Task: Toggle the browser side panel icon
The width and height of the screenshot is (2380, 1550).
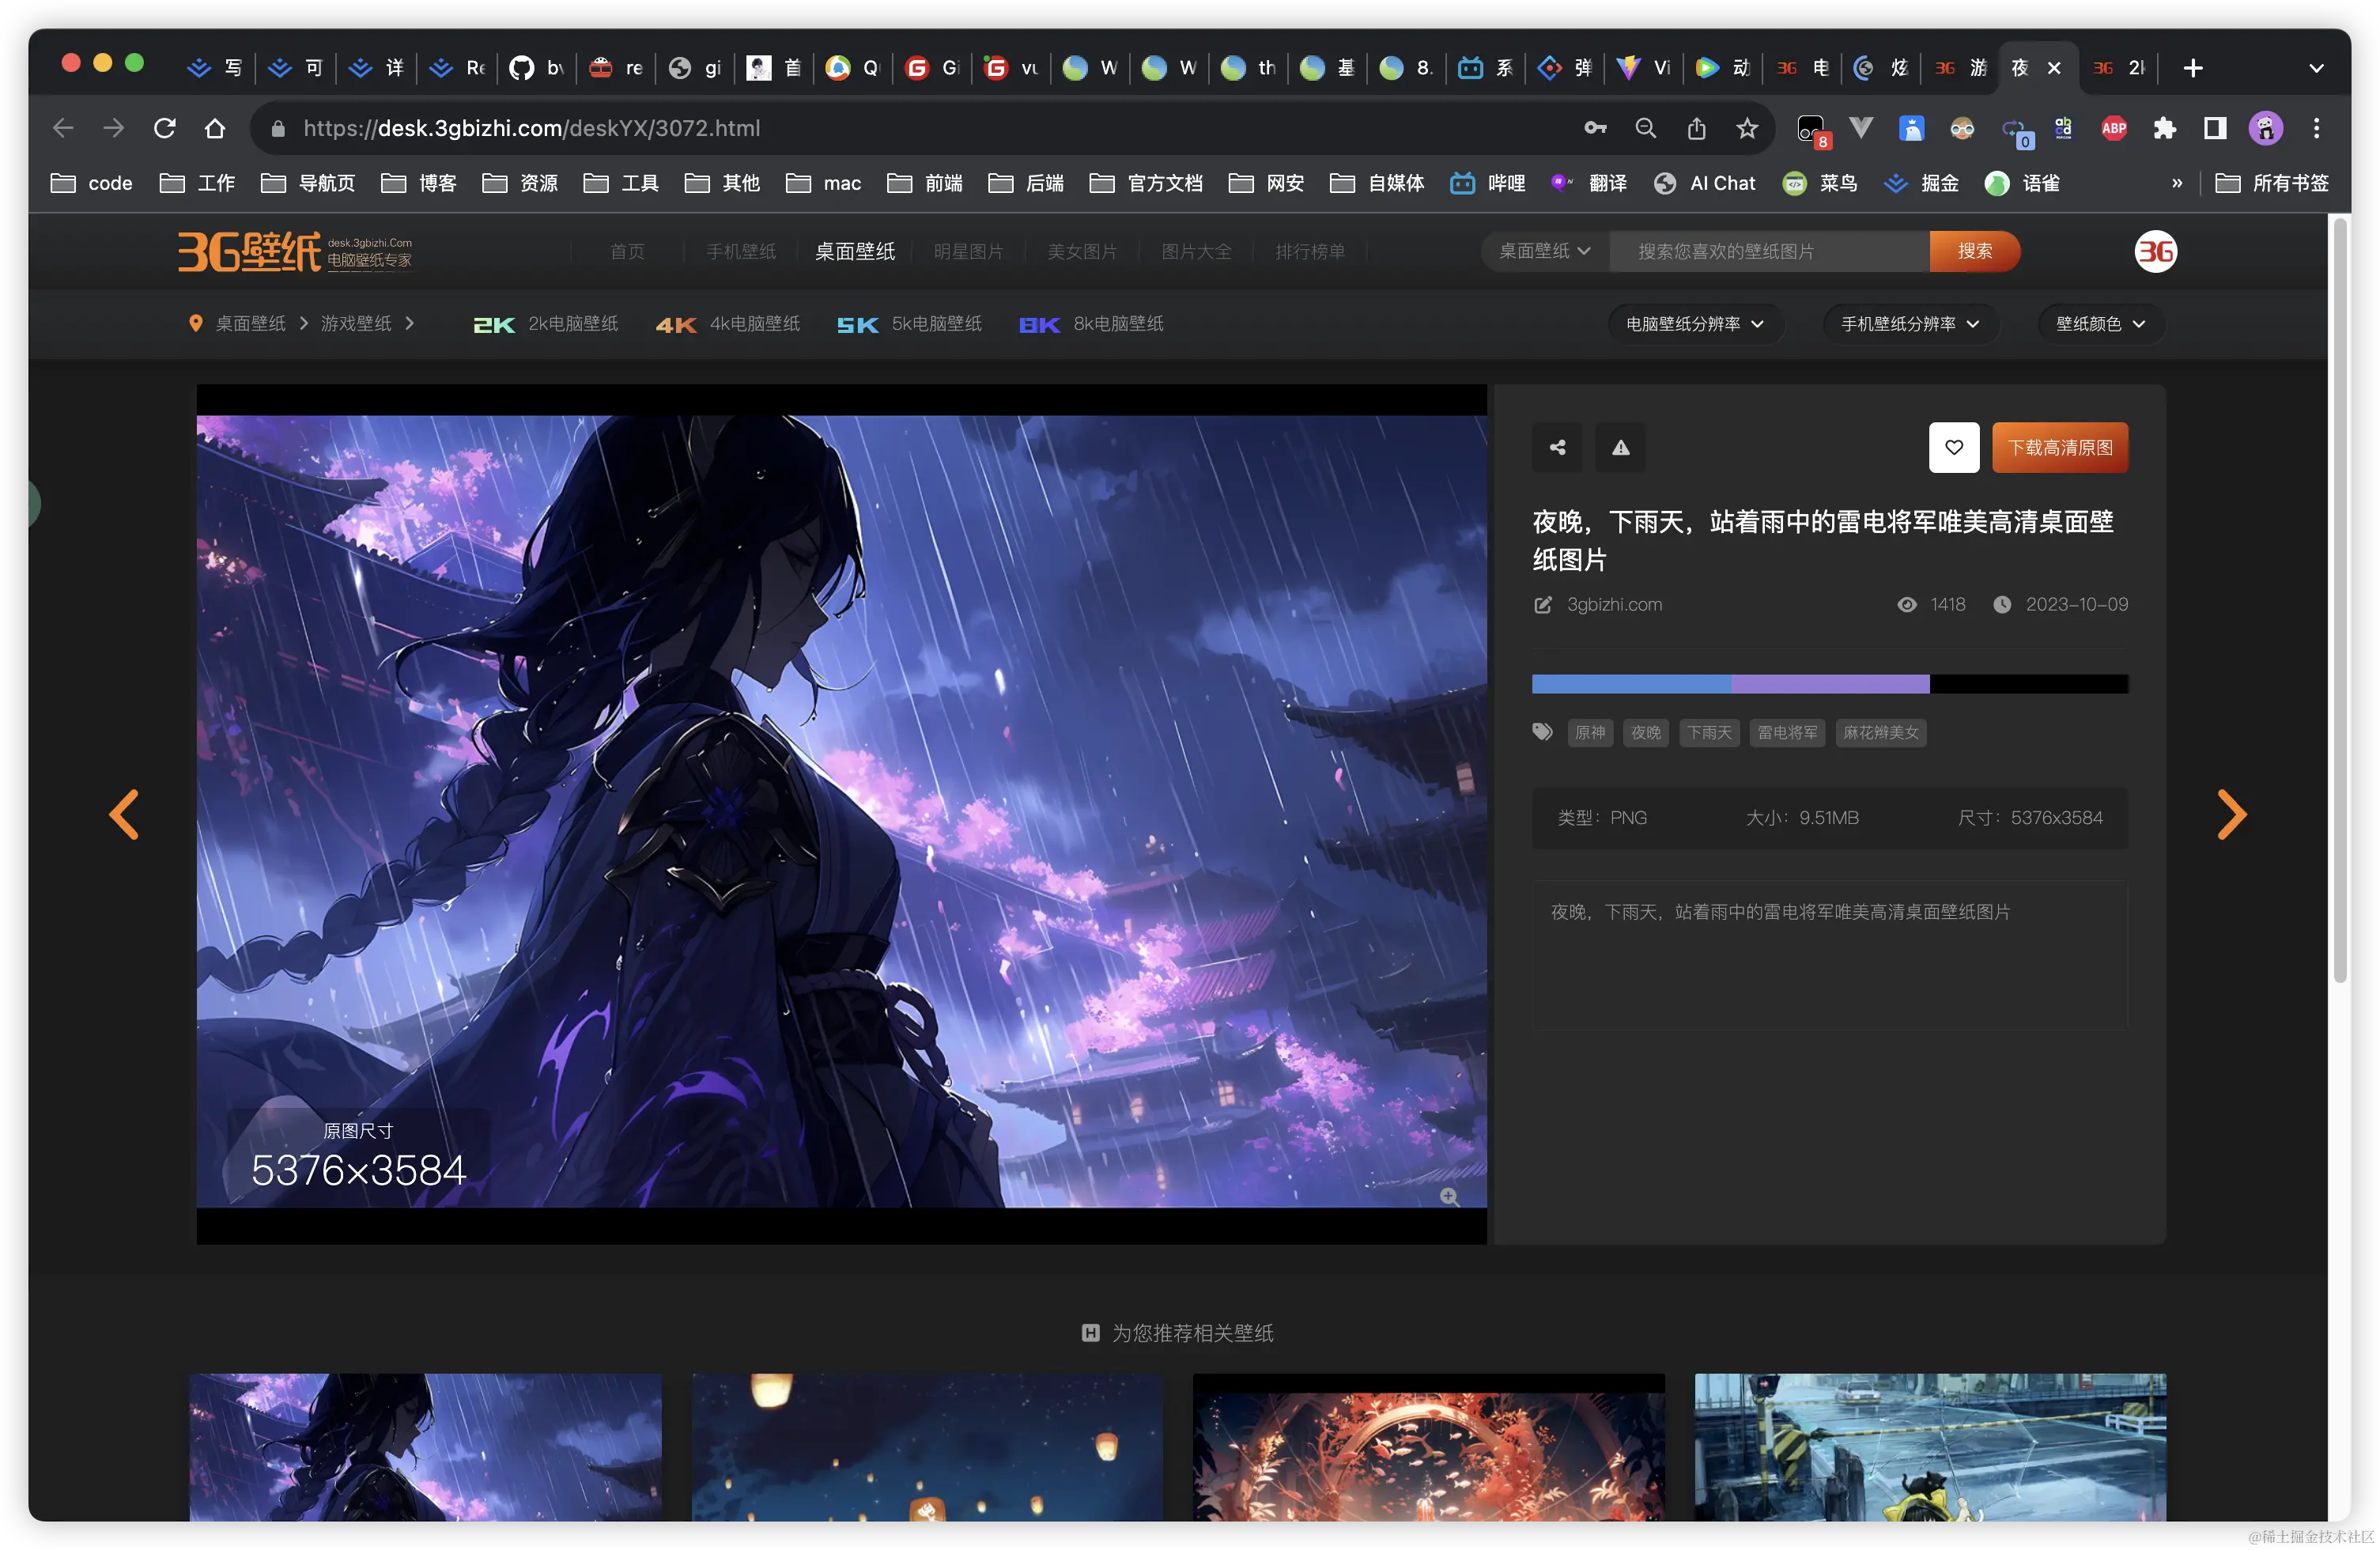Action: (x=2215, y=128)
